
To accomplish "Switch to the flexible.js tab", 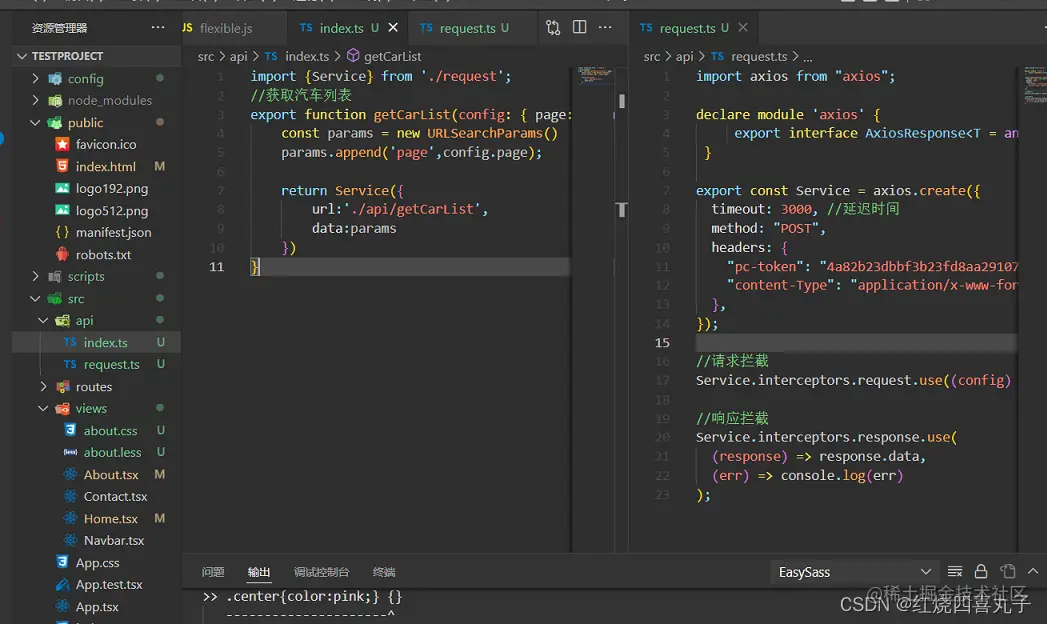I will tap(226, 28).
